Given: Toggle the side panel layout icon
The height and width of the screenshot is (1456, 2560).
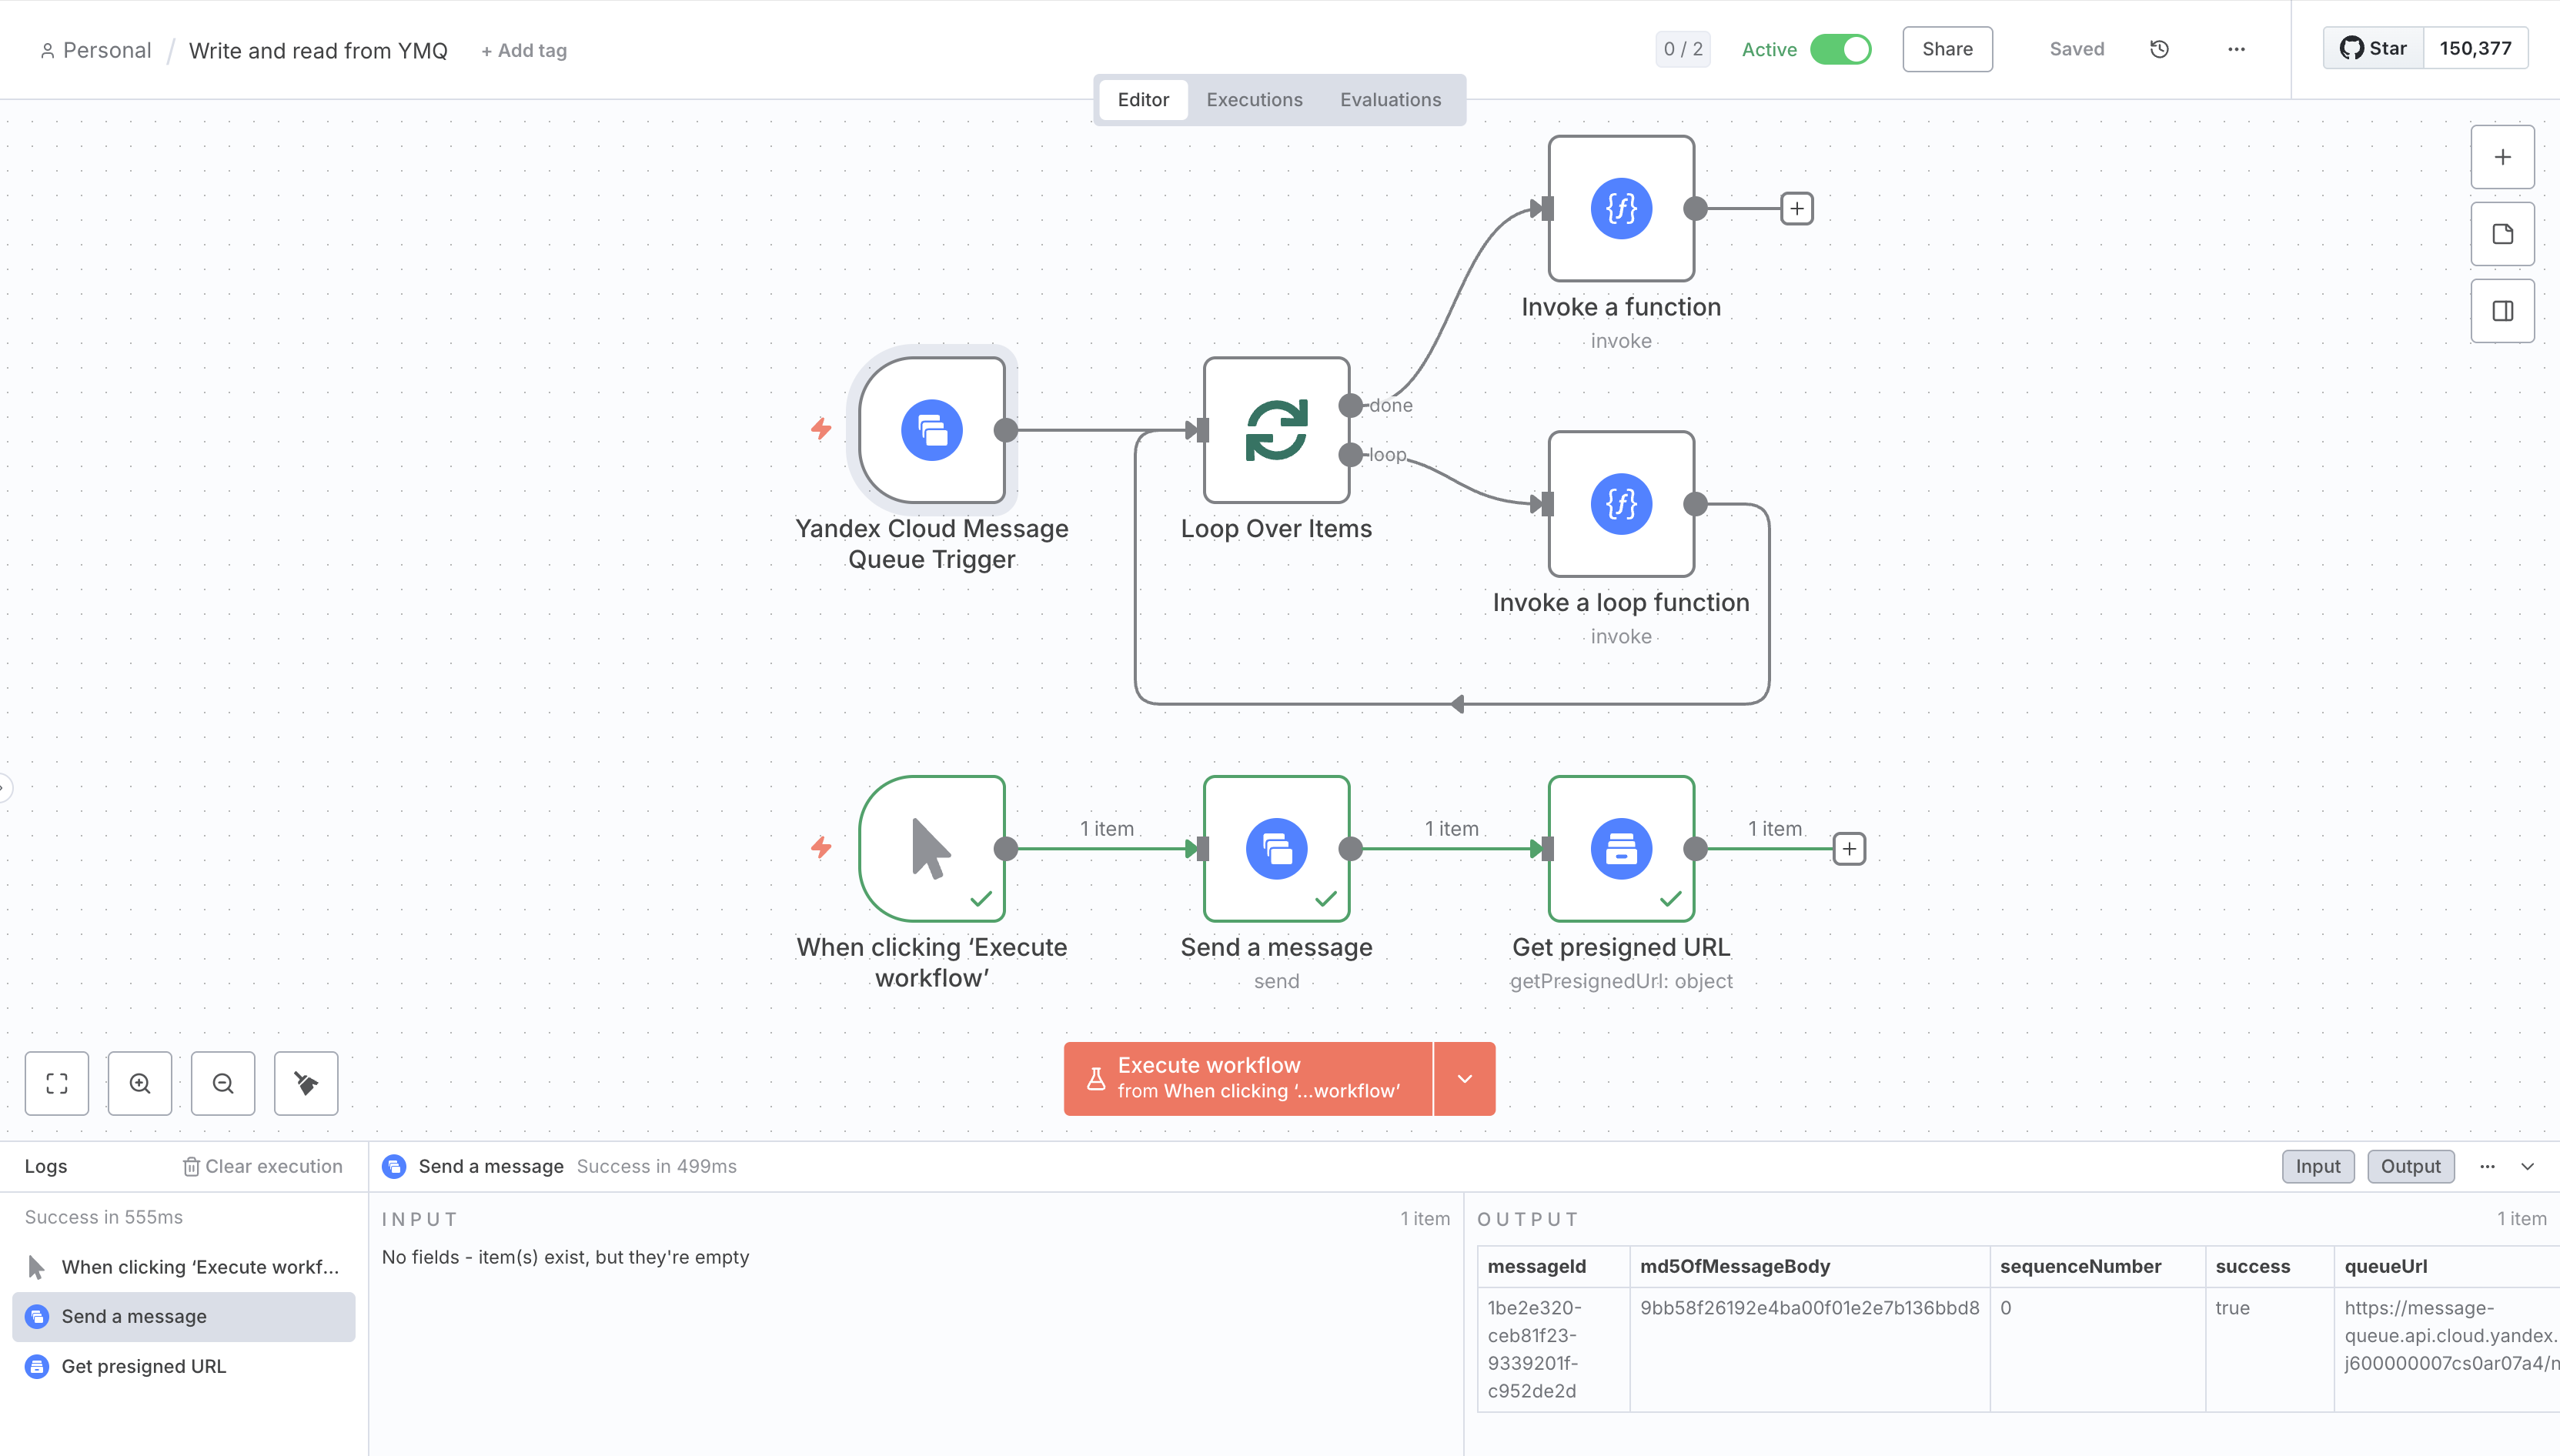Looking at the screenshot, I should coord(2502,311).
